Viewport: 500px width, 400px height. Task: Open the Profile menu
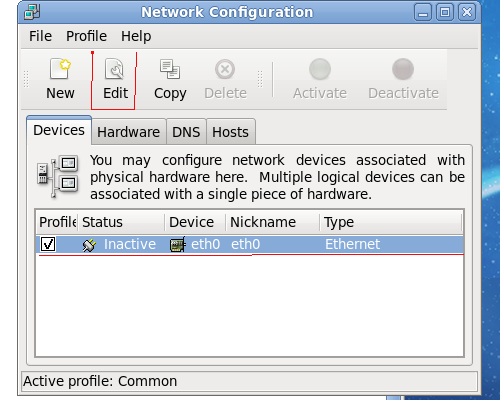(x=86, y=36)
